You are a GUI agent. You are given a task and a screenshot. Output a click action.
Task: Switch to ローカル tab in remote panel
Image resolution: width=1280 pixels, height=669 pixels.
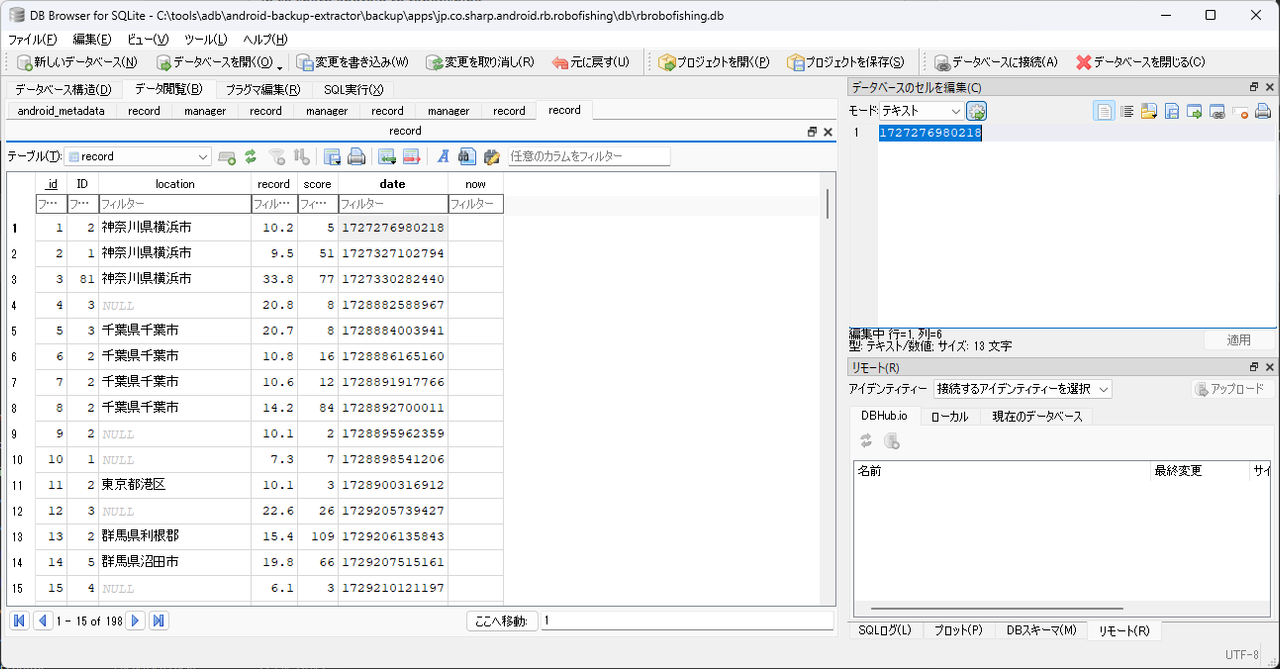[950, 416]
